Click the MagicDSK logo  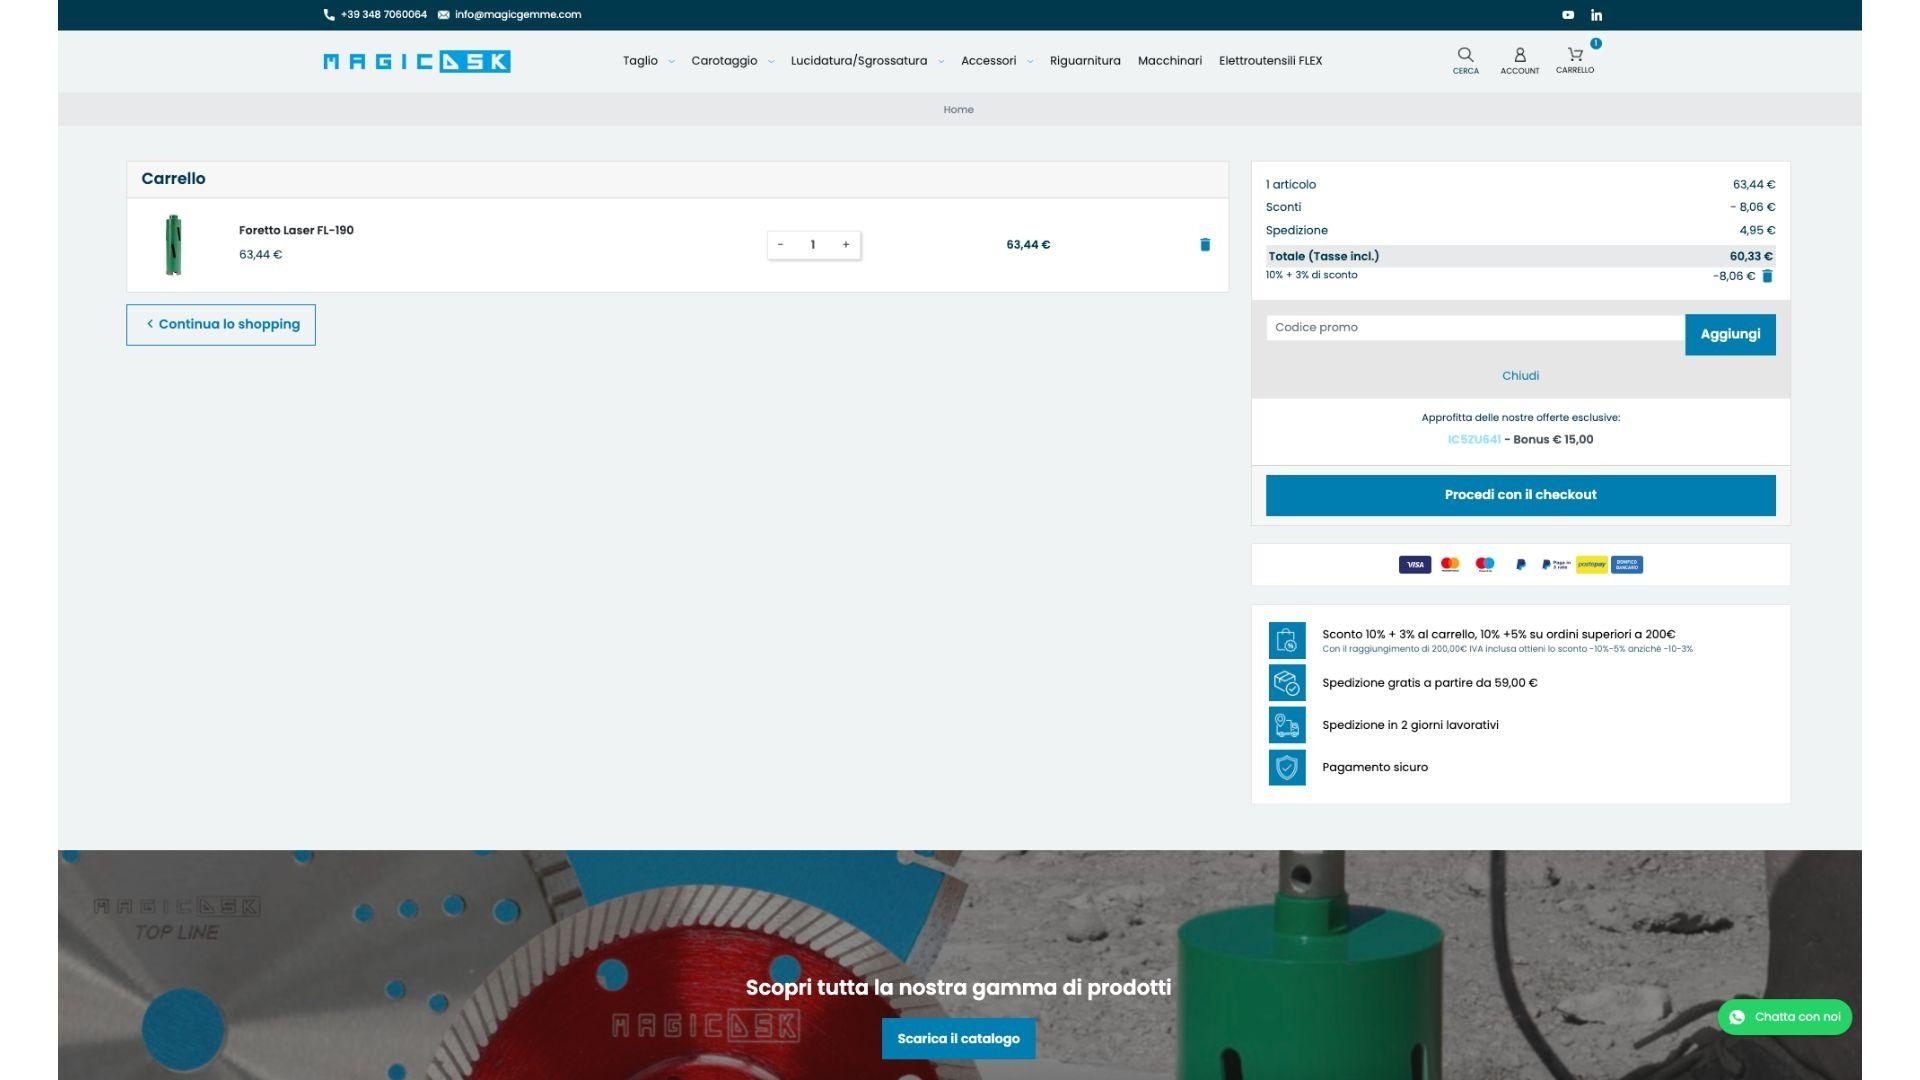coord(417,62)
